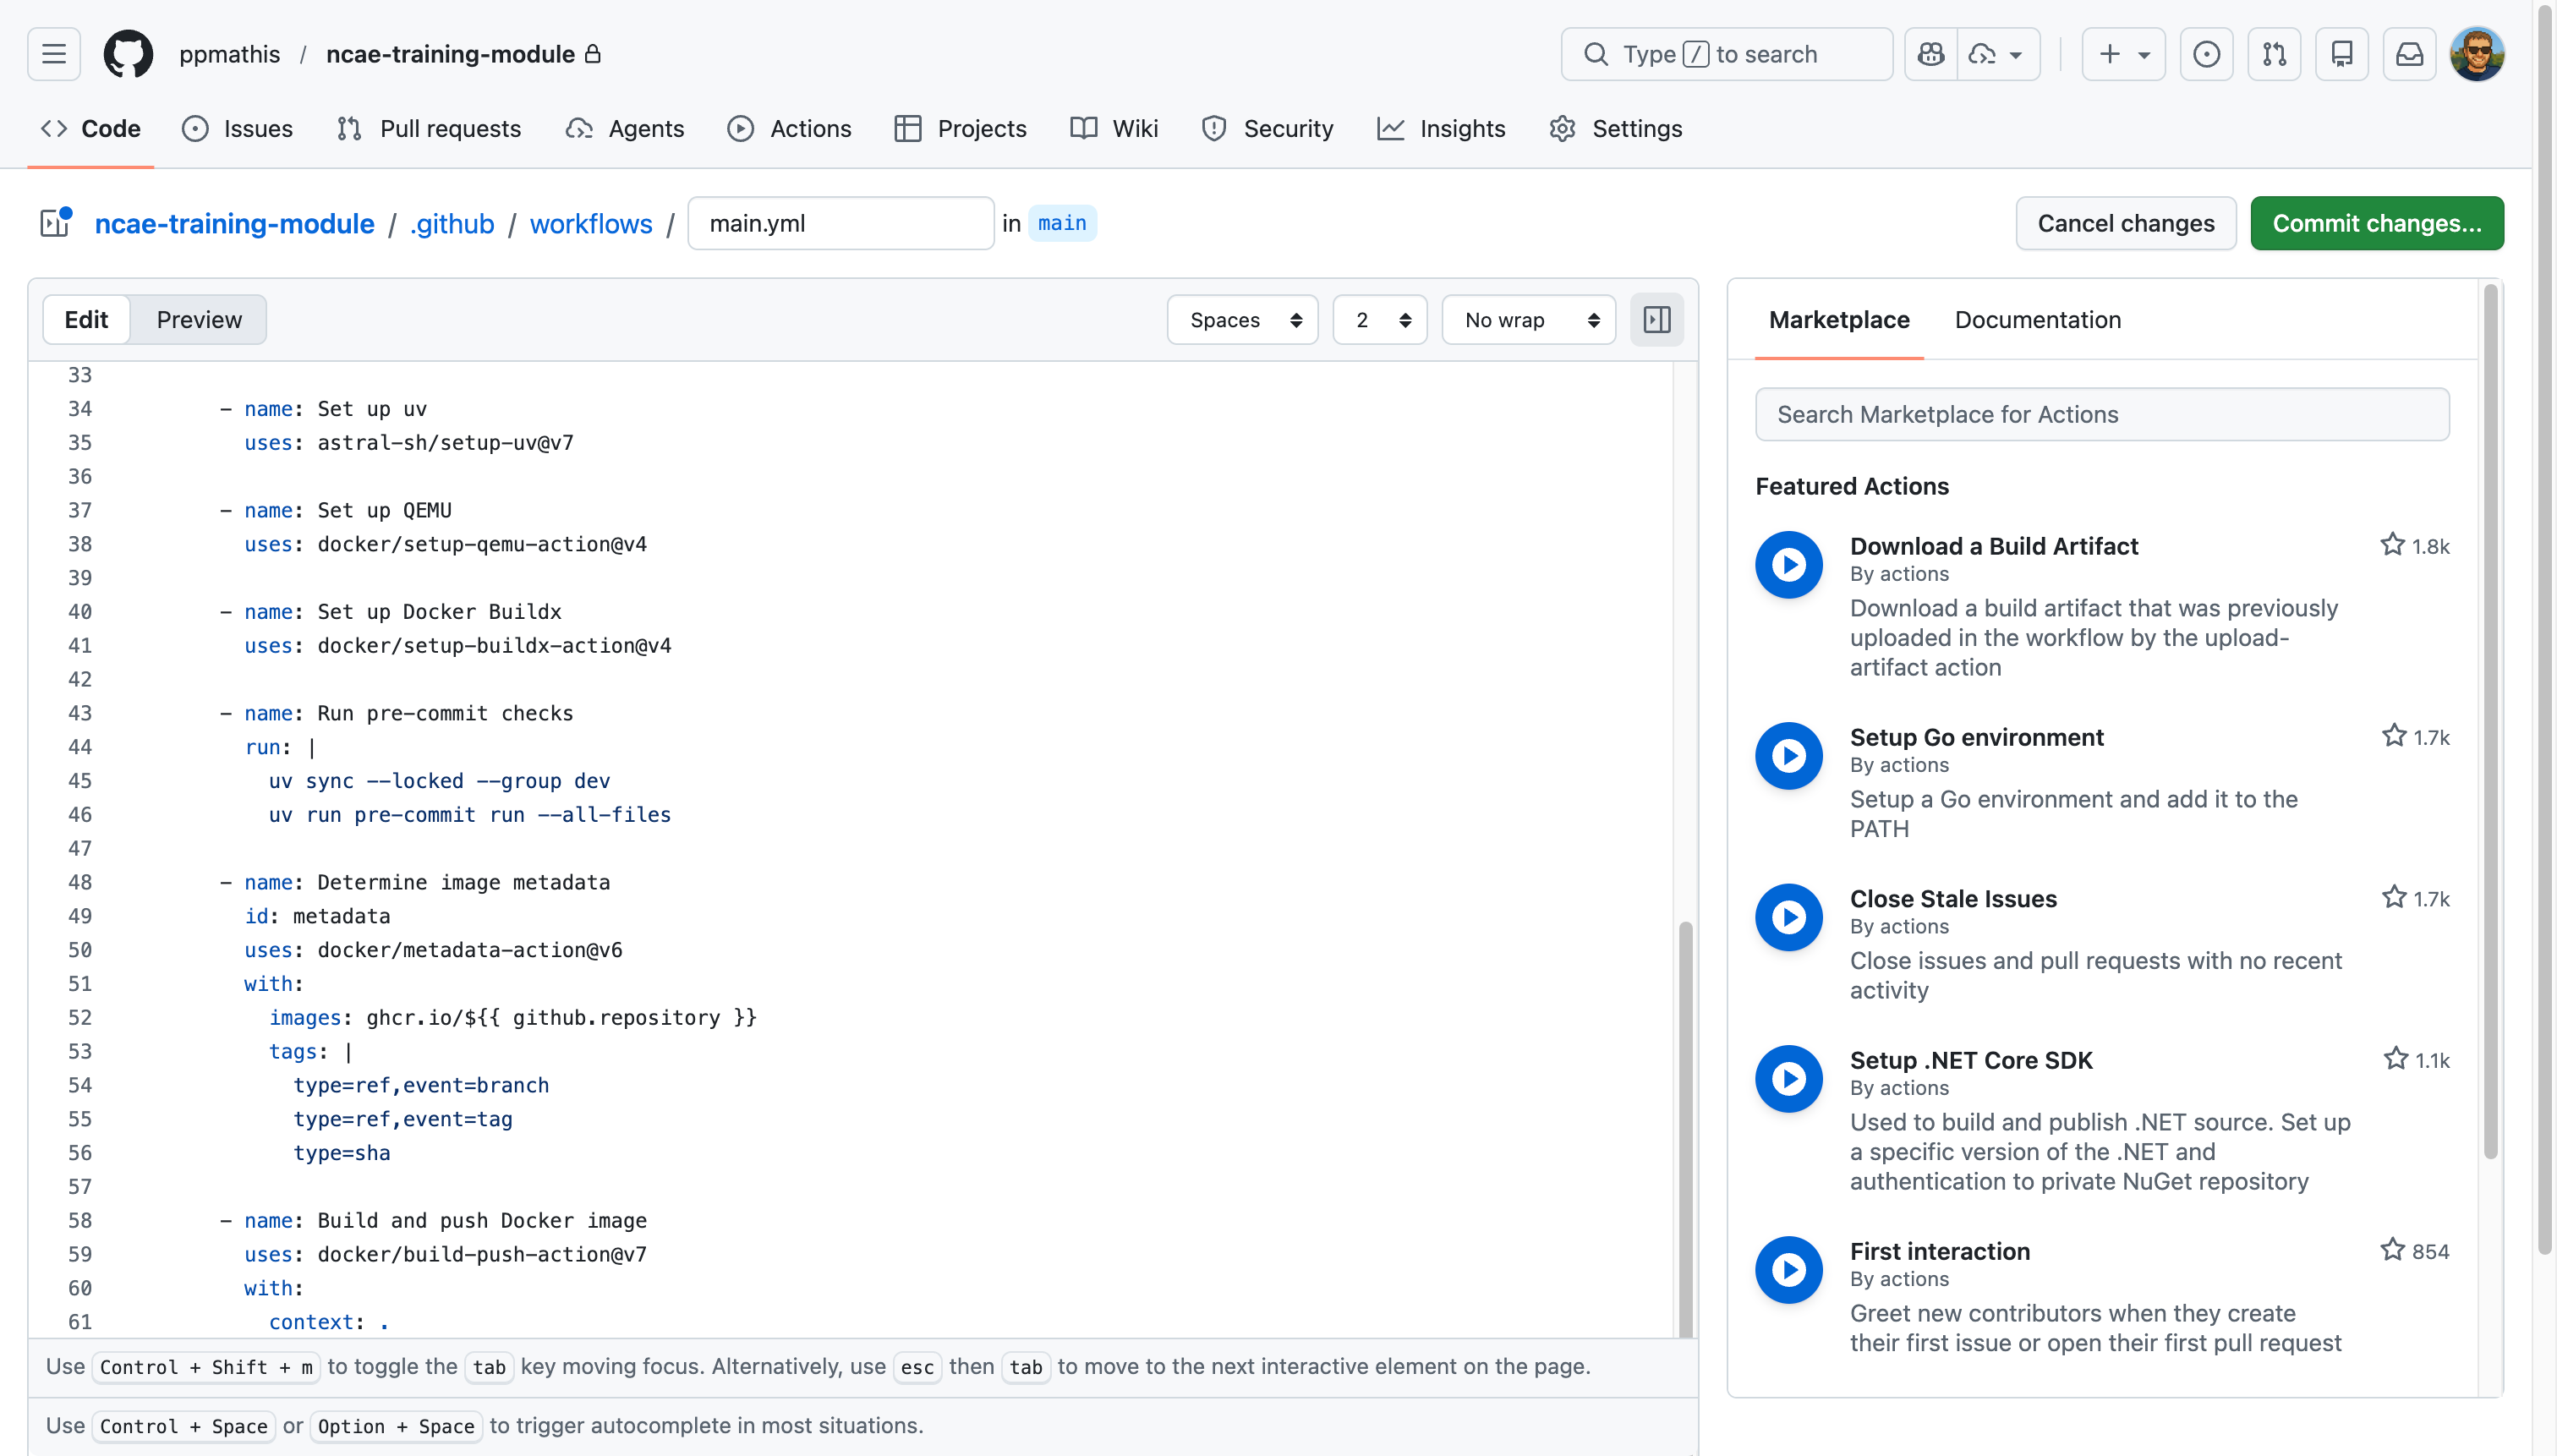Switch to the Issues tab
Viewport: 2557px width, 1456px height.
pyautogui.click(x=238, y=129)
